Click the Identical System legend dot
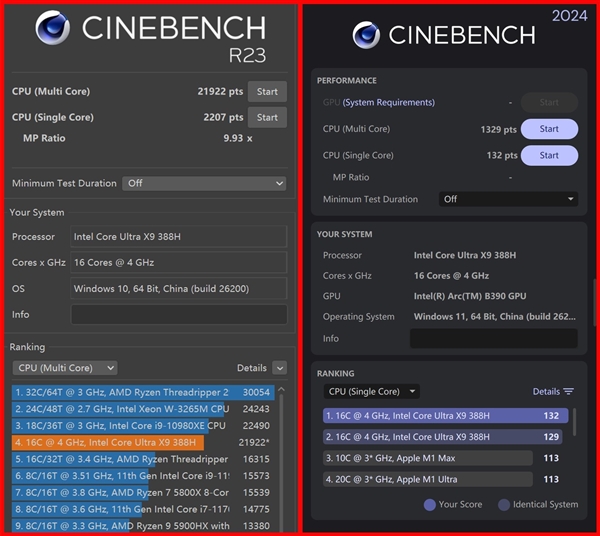This screenshot has width=600, height=536. click(504, 505)
